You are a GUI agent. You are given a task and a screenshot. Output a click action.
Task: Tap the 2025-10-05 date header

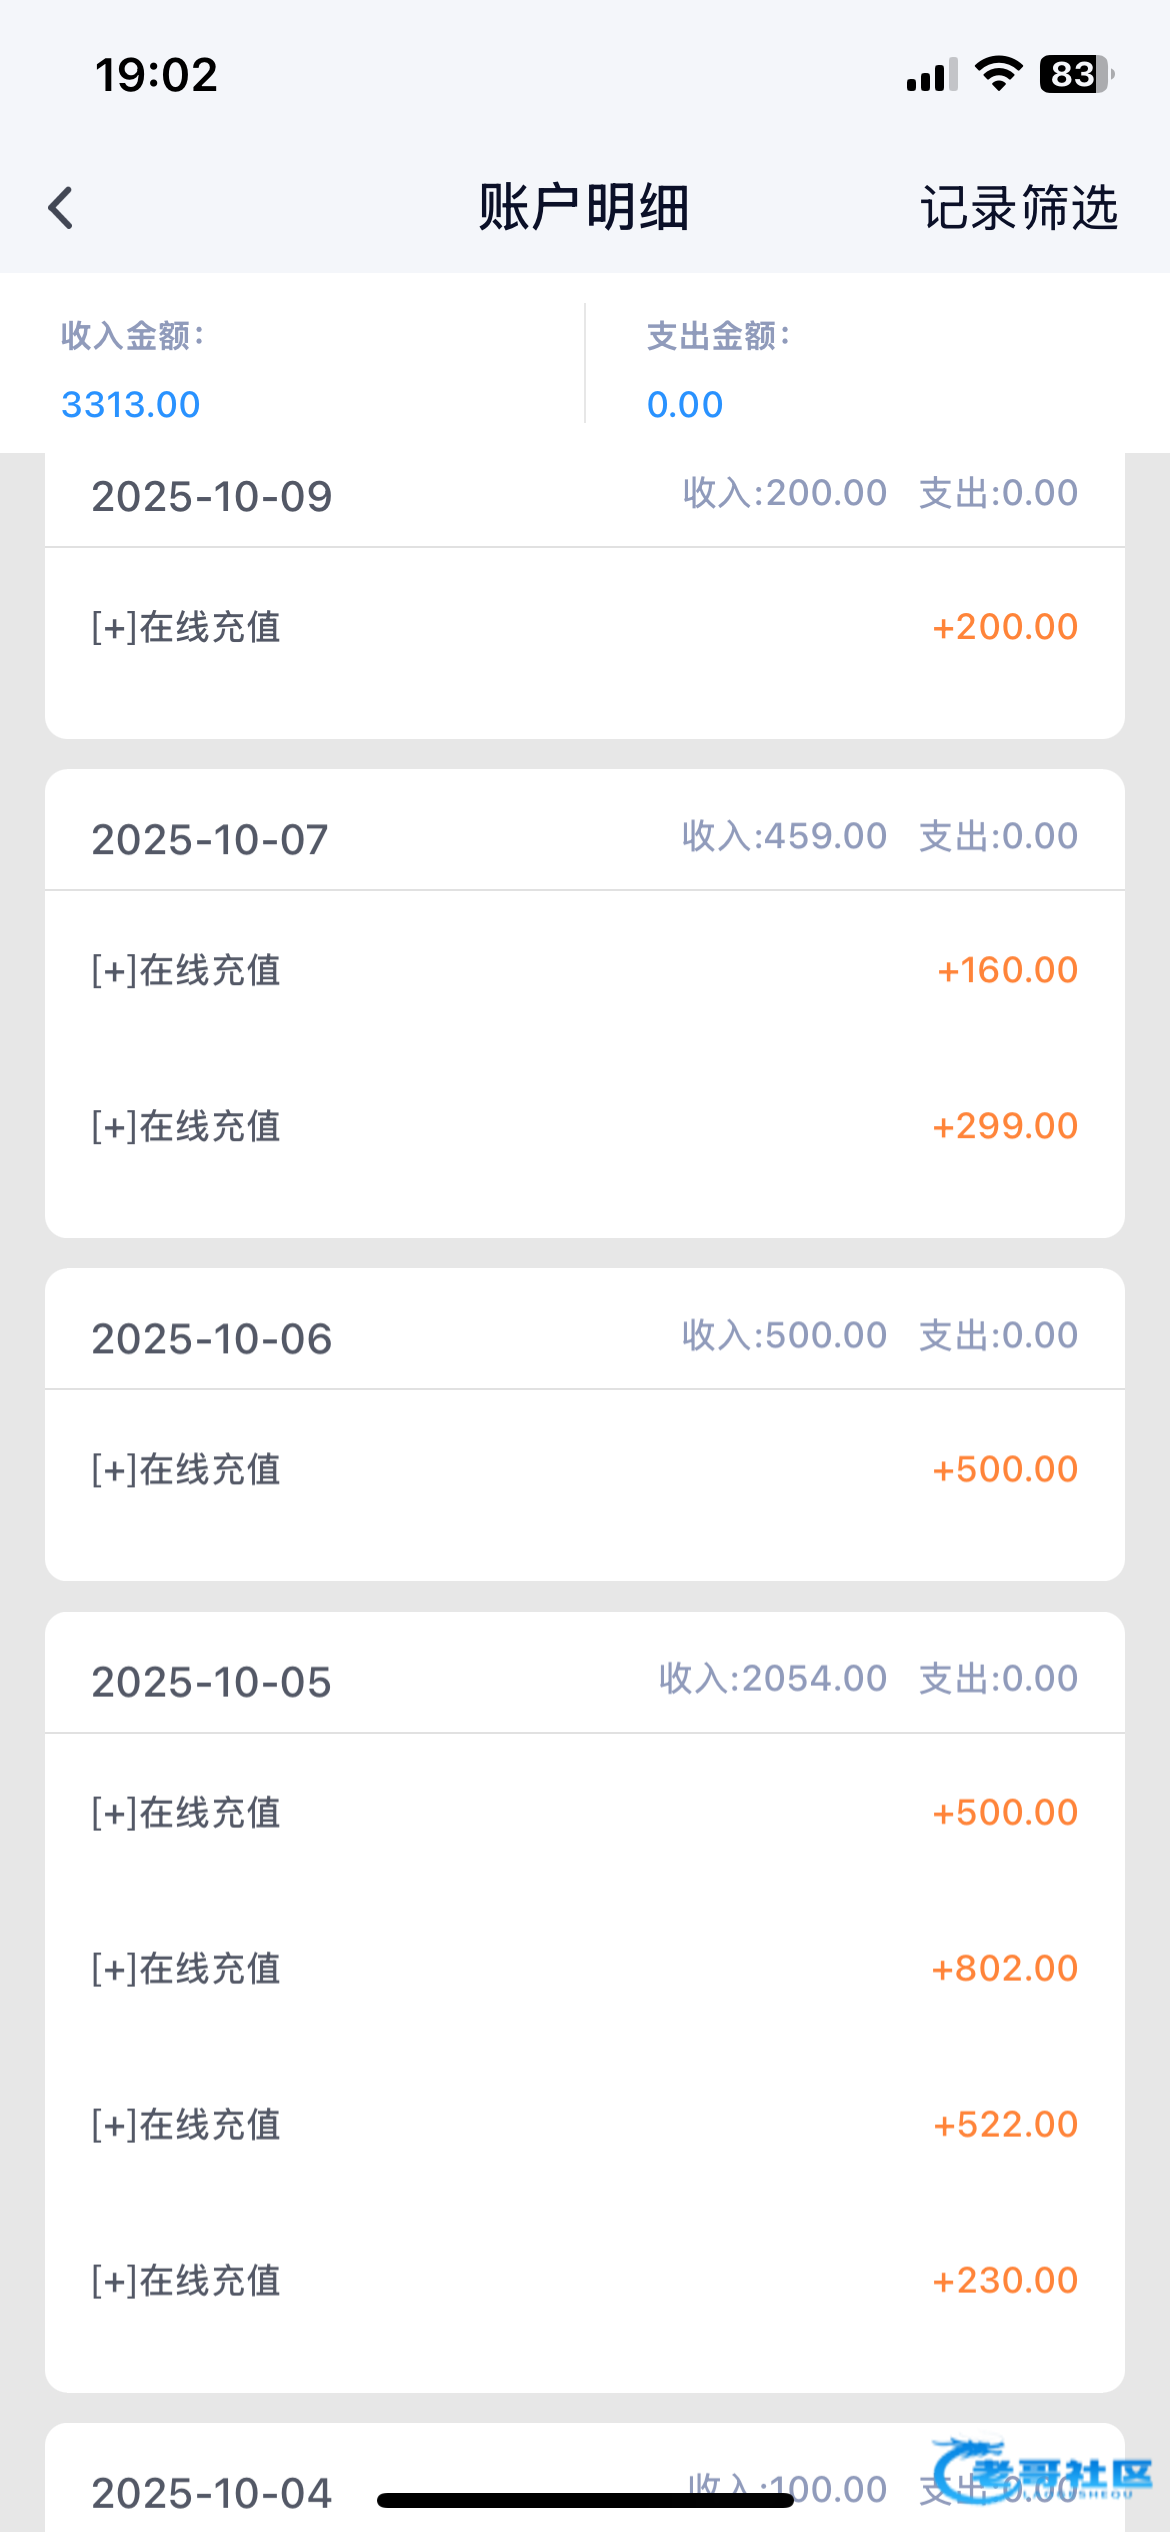coord(212,1682)
